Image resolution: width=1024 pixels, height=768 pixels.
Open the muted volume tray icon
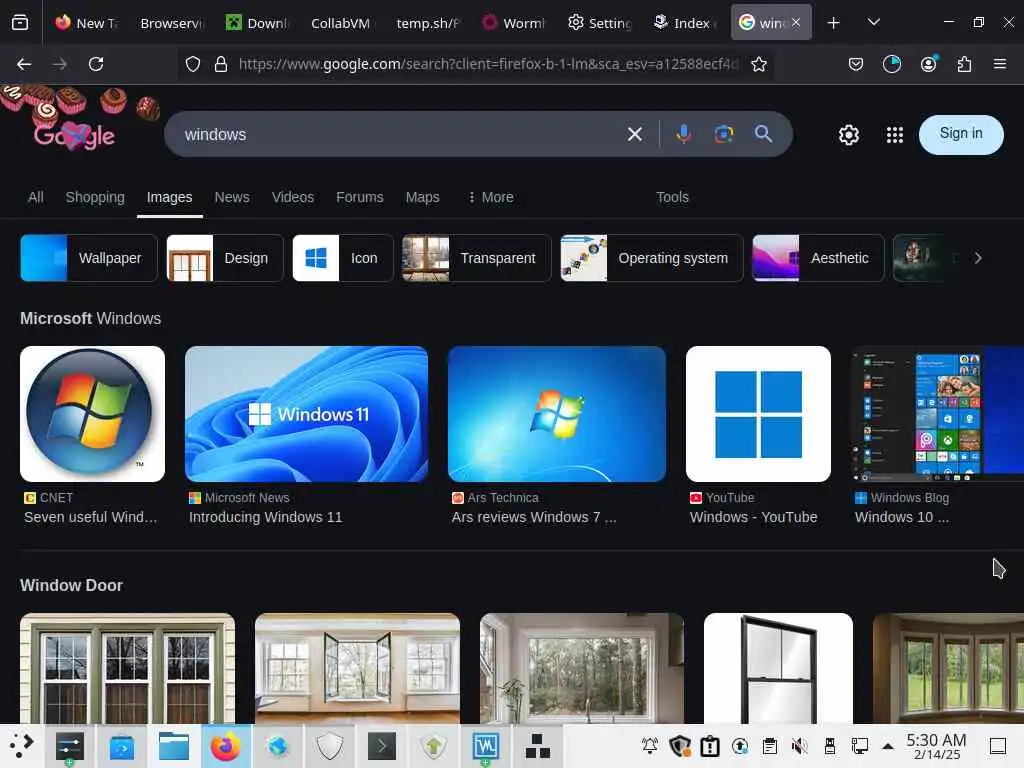(x=799, y=746)
